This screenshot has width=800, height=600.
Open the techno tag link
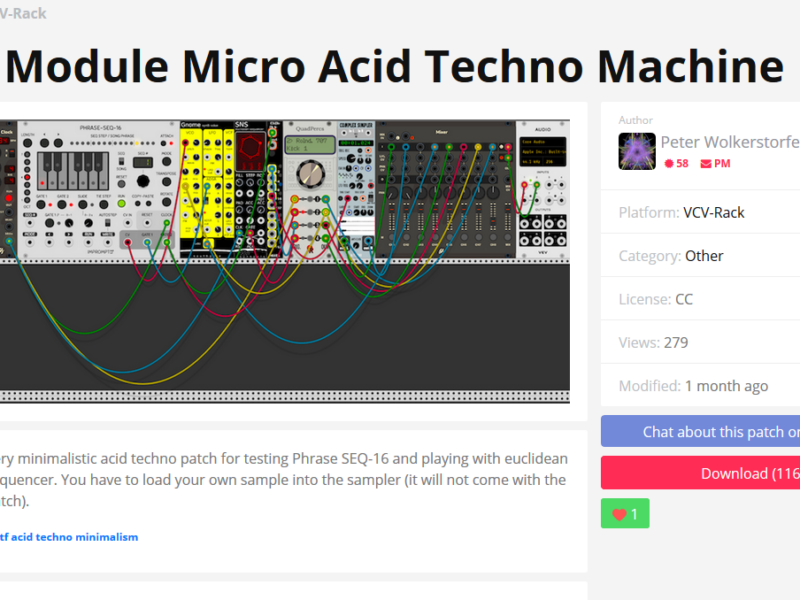pyautogui.click(x=54, y=537)
